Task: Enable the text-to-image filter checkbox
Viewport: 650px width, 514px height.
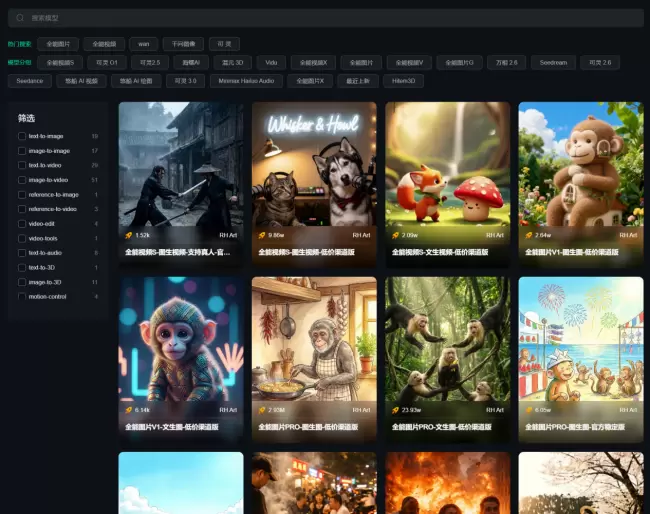Action: pos(22,136)
